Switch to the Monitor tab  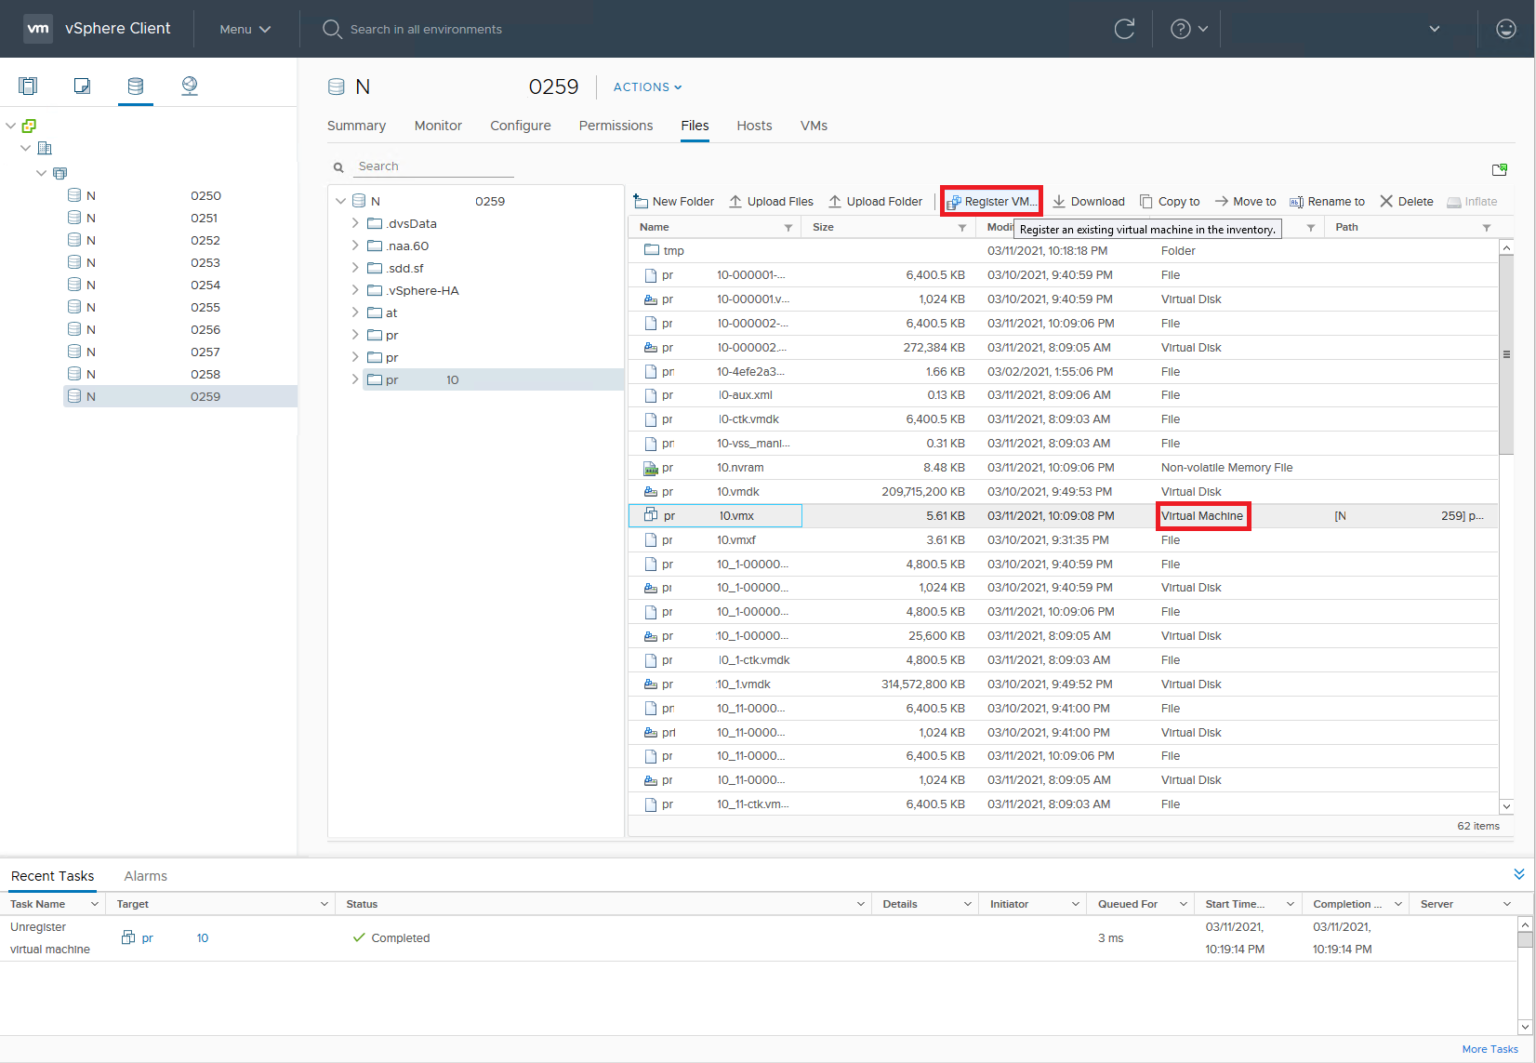[438, 126]
